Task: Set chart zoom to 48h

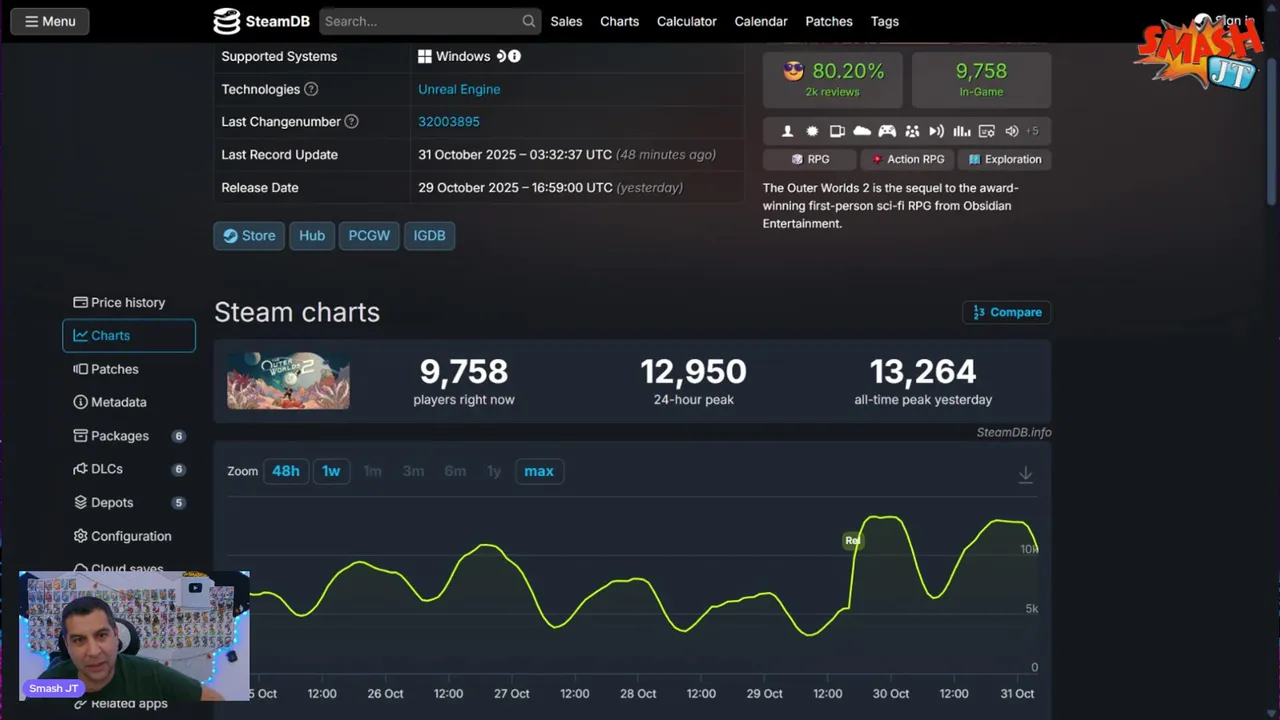Action: [286, 471]
